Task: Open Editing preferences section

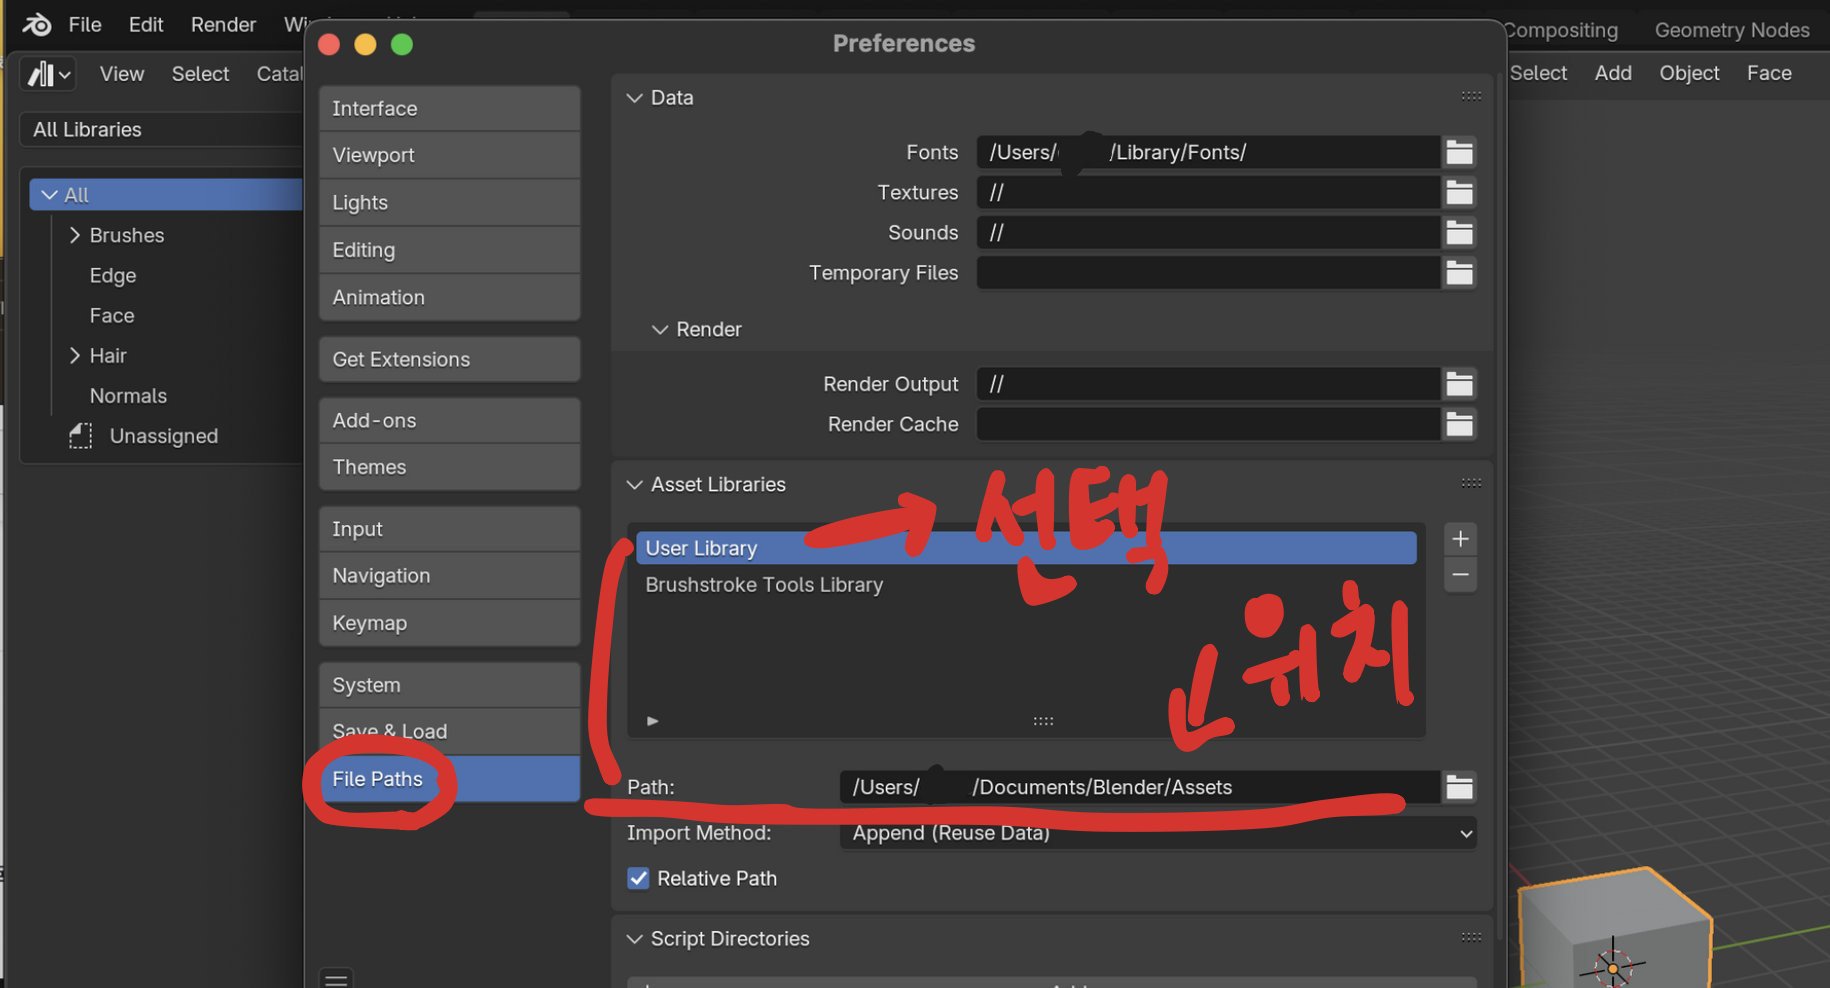Action: 449,250
